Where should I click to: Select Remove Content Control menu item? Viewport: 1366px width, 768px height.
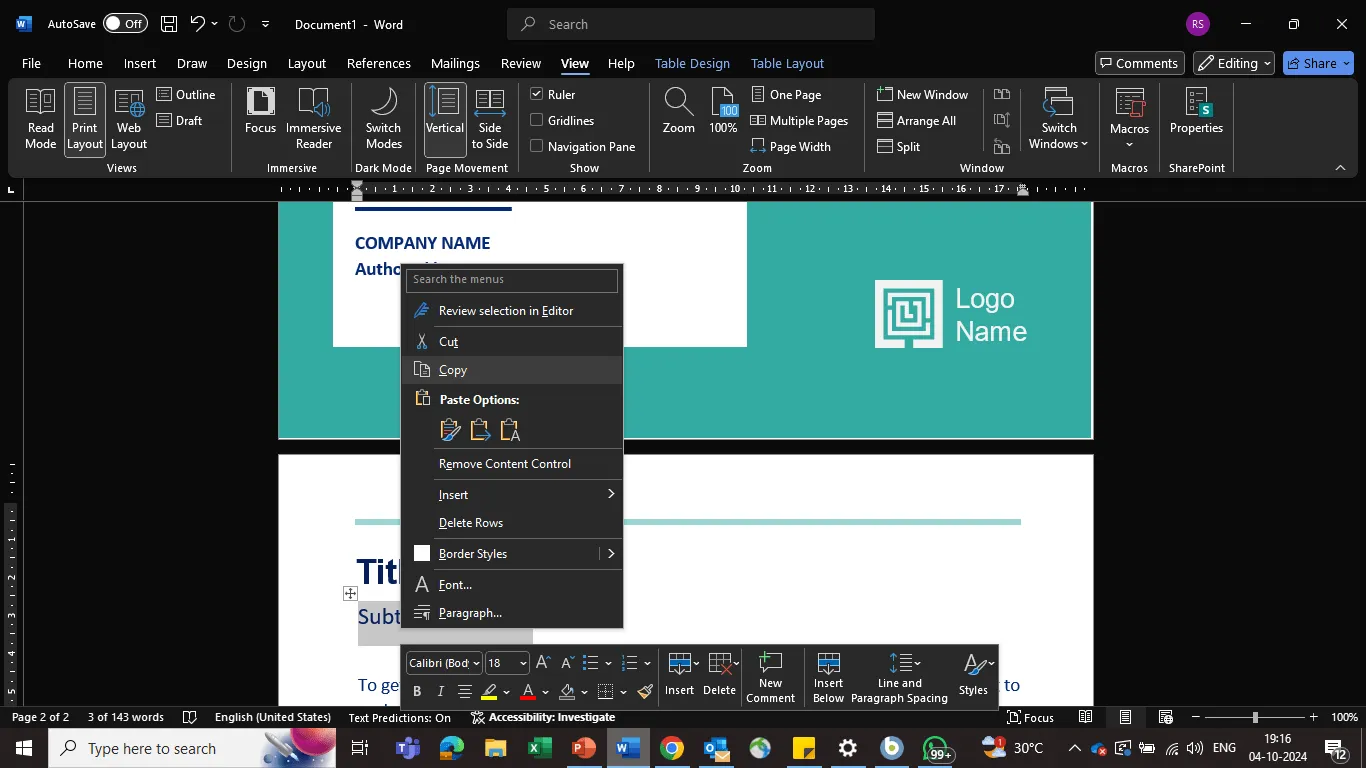(512, 464)
